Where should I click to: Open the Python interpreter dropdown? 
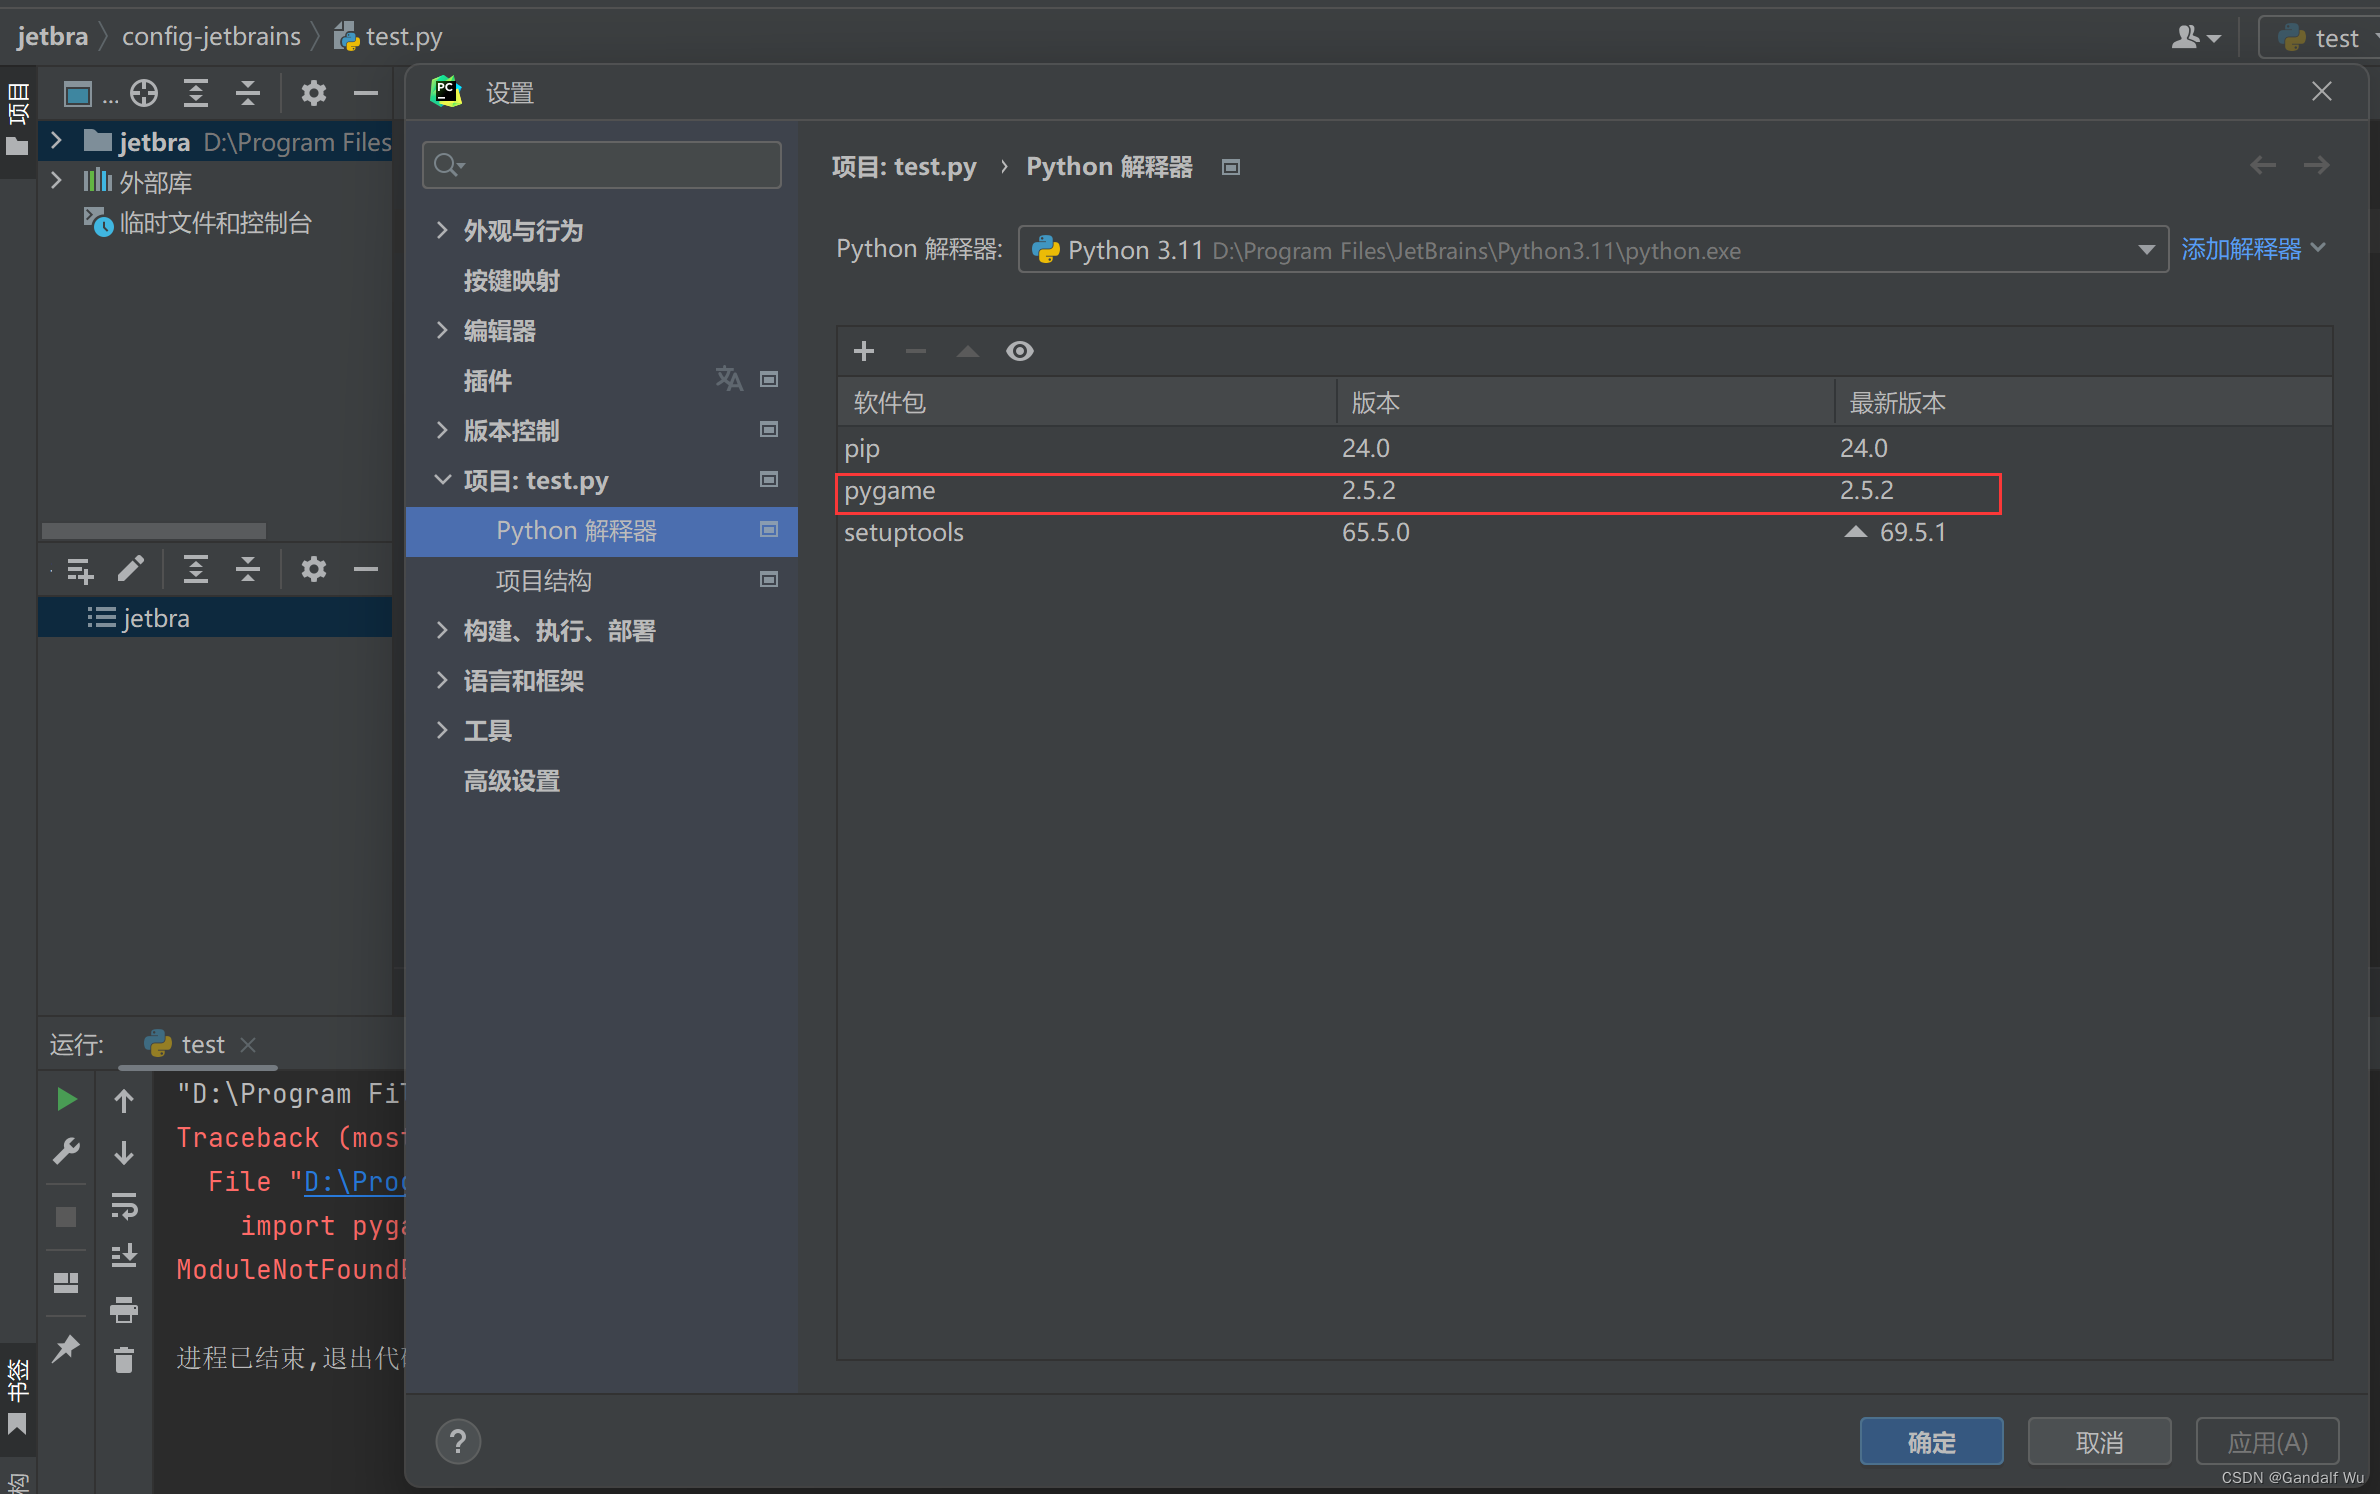(x=2146, y=250)
